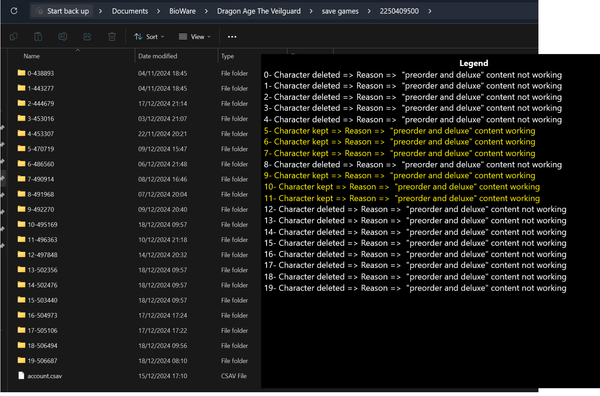600x396 pixels.
Task: Select folder icon of 11-496363
Action: pyautogui.click(x=21, y=239)
